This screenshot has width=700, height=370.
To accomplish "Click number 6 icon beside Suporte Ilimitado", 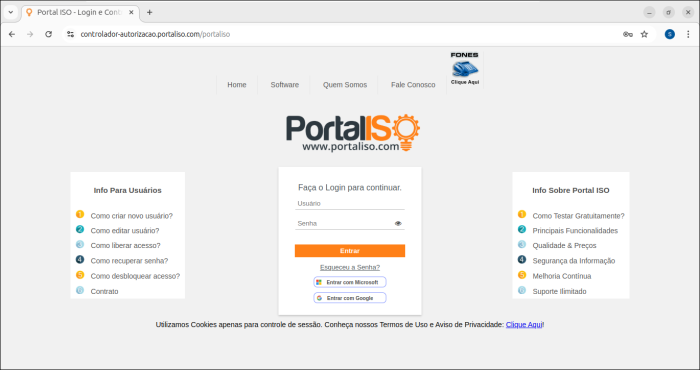I will 522,290.
